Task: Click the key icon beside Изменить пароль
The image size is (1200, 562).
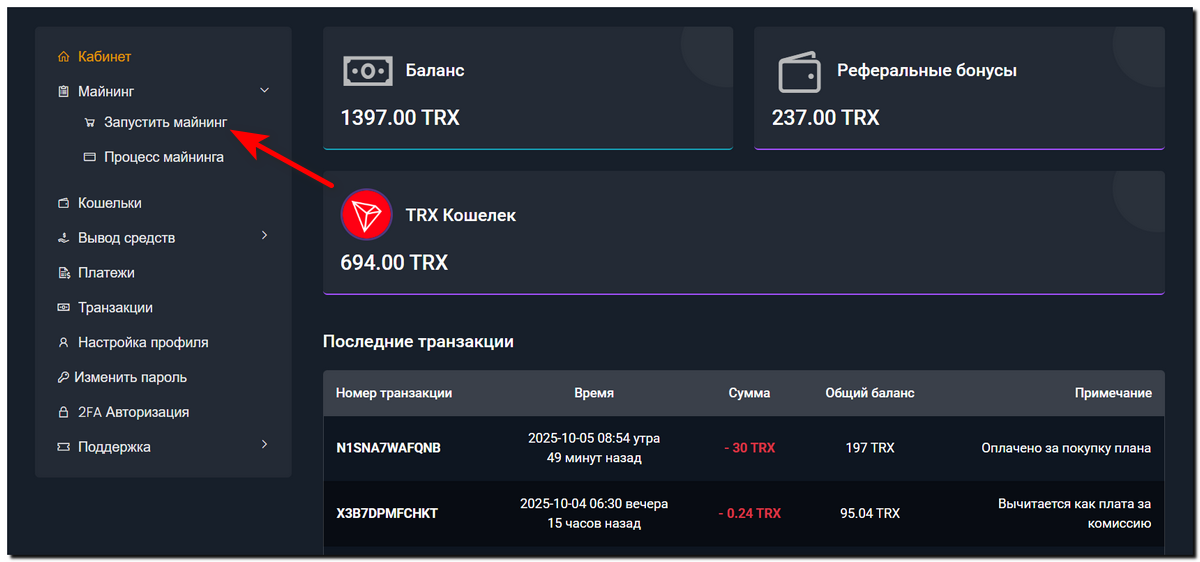Action: click(x=64, y=377)
